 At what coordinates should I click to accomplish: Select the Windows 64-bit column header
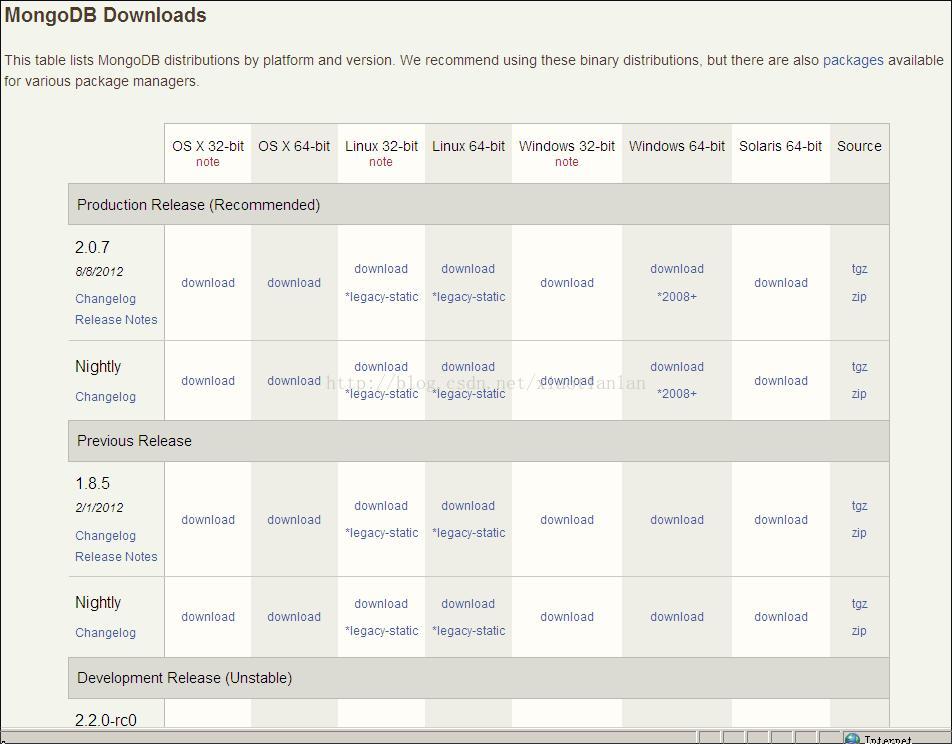(677, 146)
